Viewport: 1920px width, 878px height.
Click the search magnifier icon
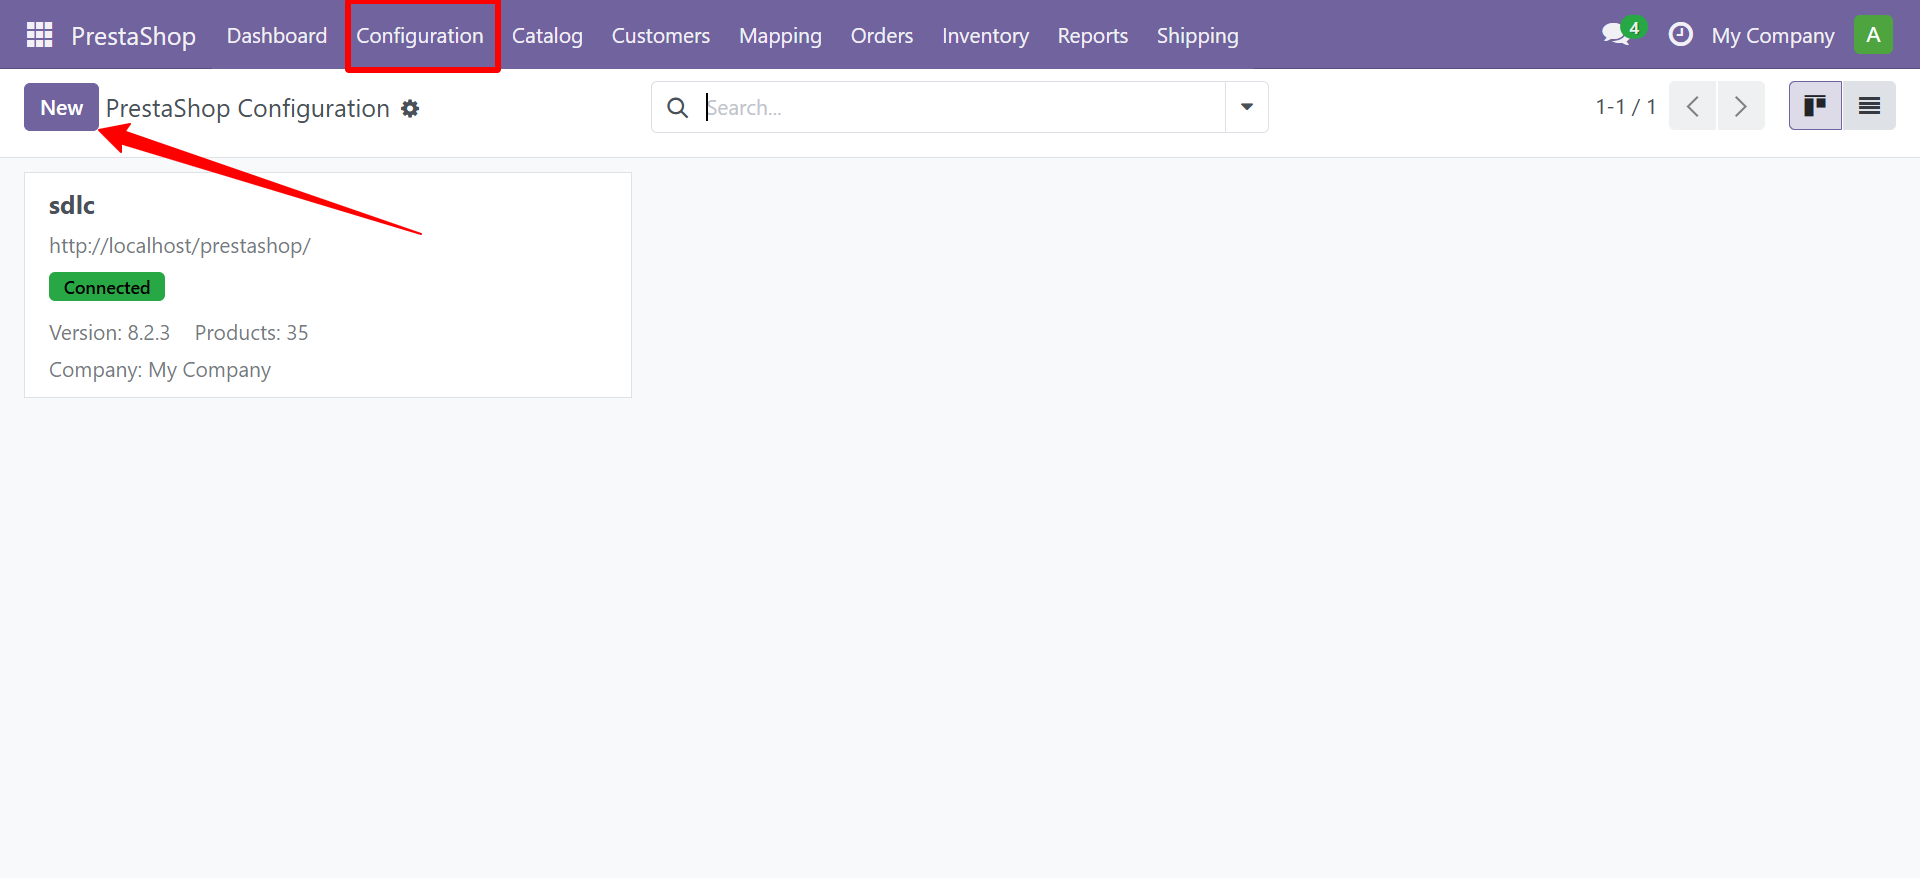tap(677, 107)
